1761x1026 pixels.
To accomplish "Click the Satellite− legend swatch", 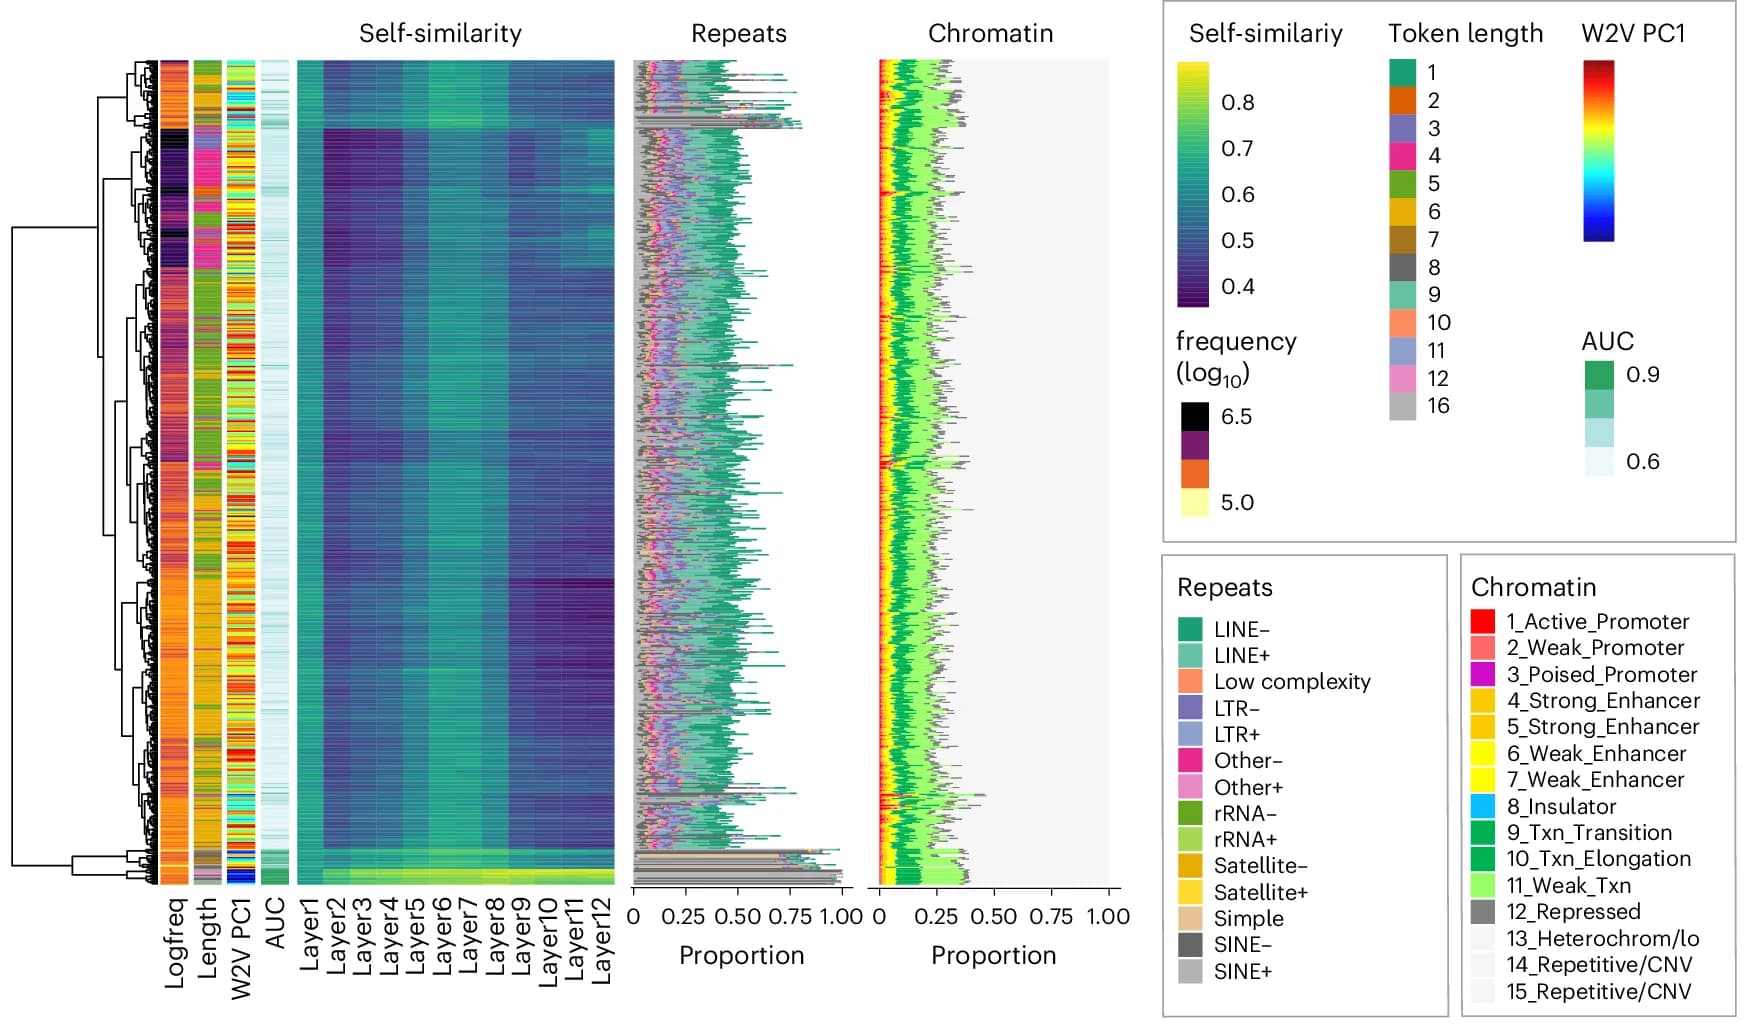I will (1190, 865).
